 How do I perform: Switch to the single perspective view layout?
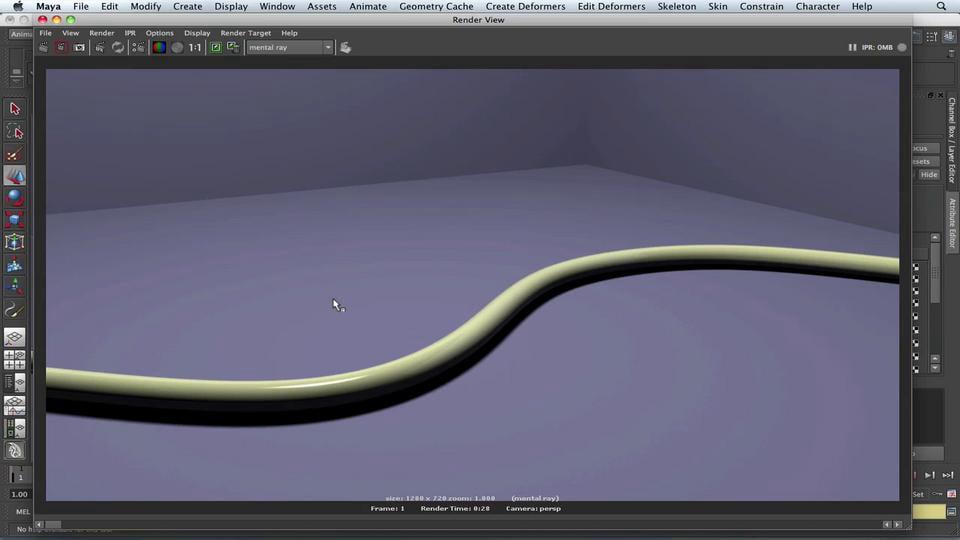pos(15,337)
